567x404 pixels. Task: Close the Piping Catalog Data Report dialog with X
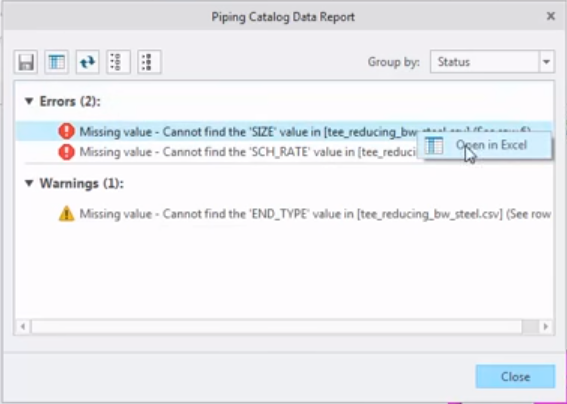[x=550, y=16]
